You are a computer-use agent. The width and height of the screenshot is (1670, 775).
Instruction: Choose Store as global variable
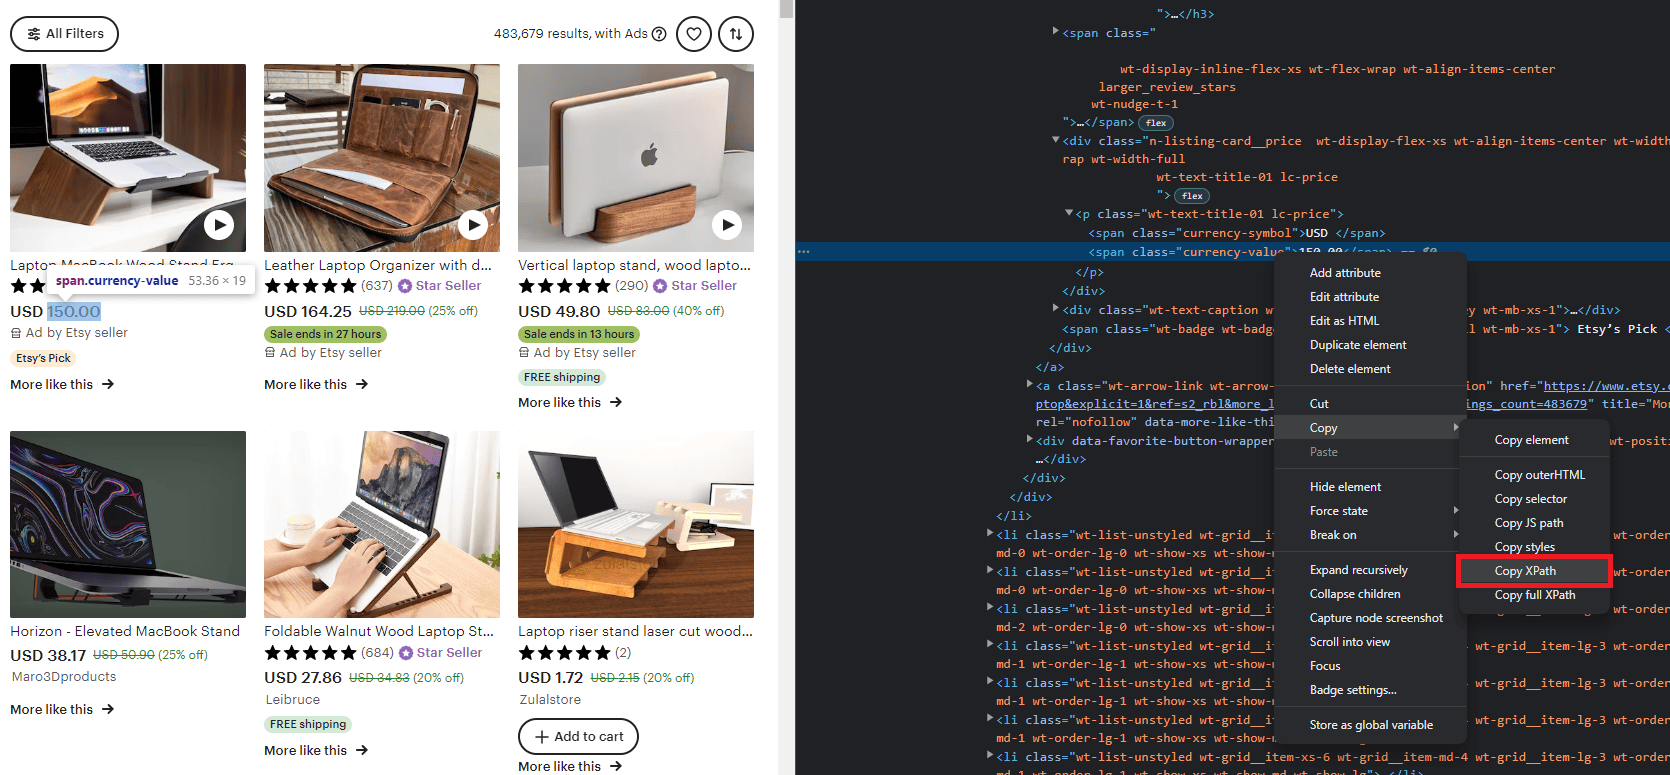pyautogui.click(x=1370, y=725)
